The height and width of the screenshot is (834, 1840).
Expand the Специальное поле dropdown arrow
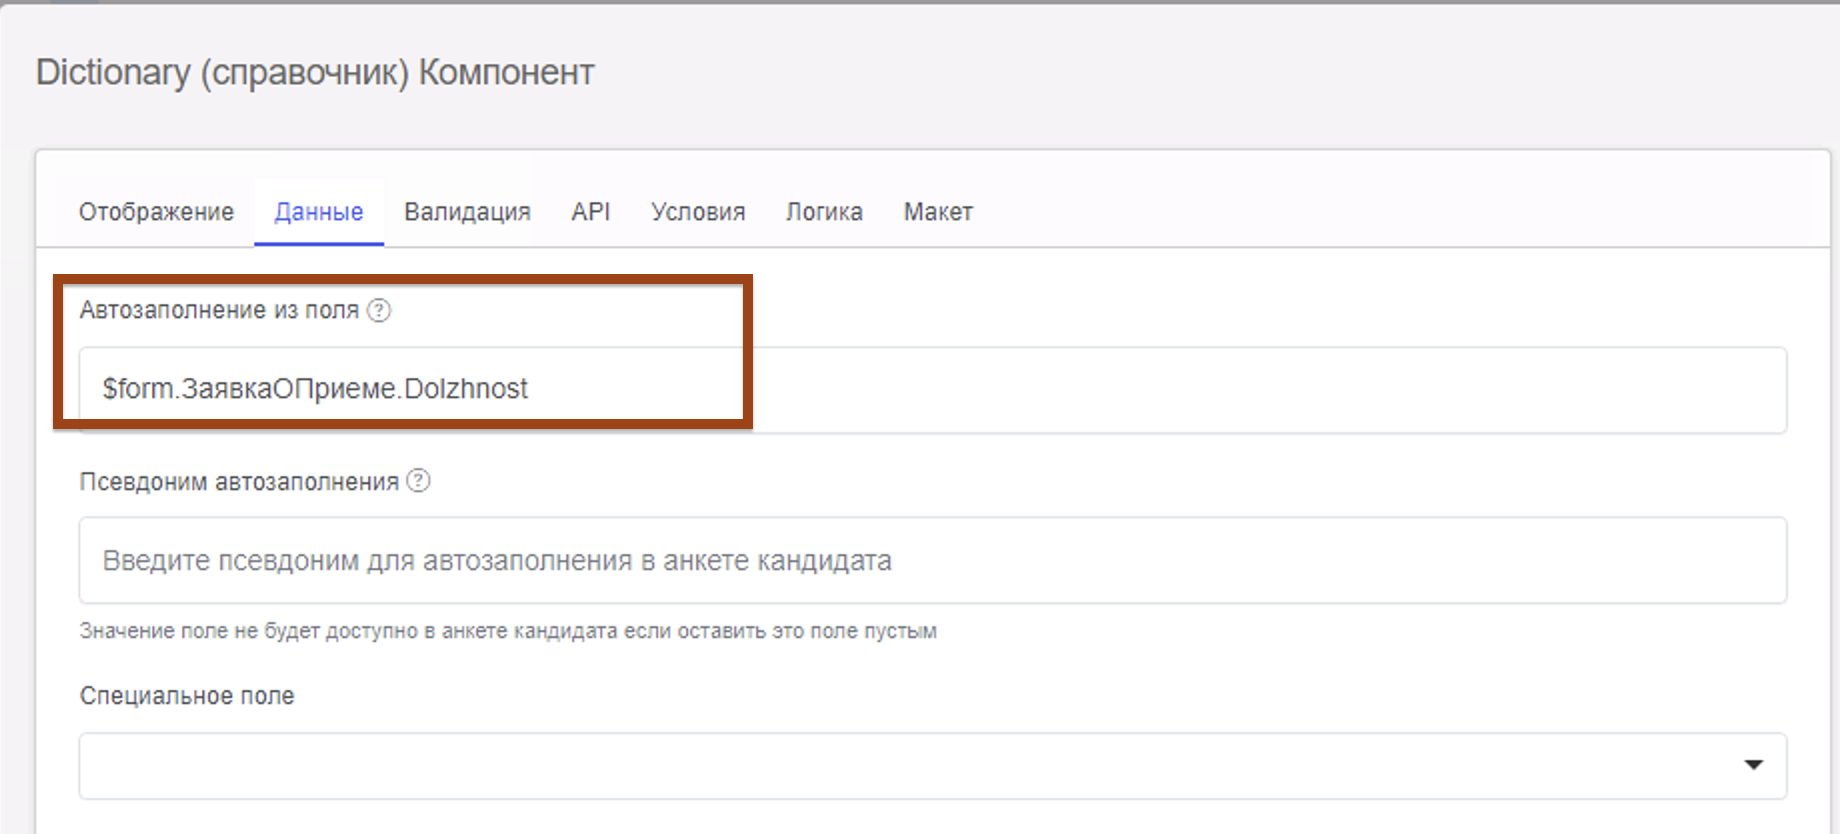tap(1753, 765)
